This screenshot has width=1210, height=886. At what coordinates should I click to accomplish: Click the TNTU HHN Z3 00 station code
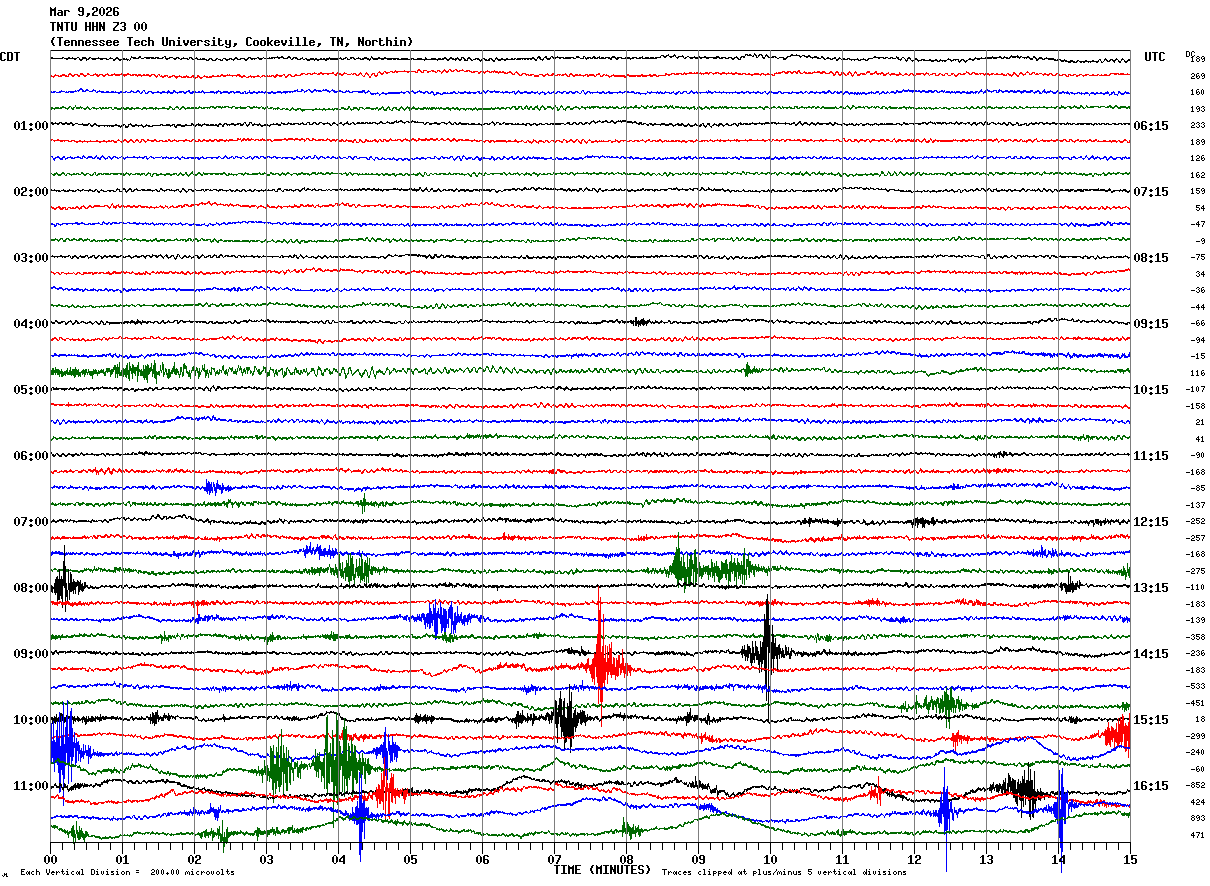click(98, 27)
